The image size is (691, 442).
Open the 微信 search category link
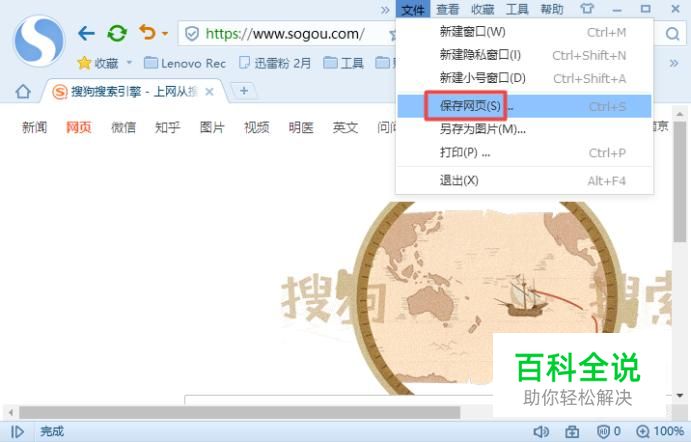(123, 127)
